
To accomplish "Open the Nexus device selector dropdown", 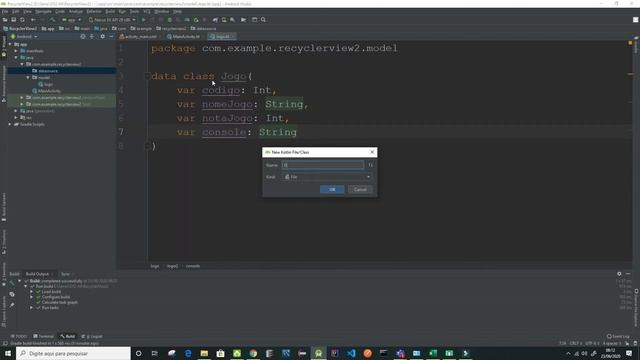I will [x=112, y=20].
